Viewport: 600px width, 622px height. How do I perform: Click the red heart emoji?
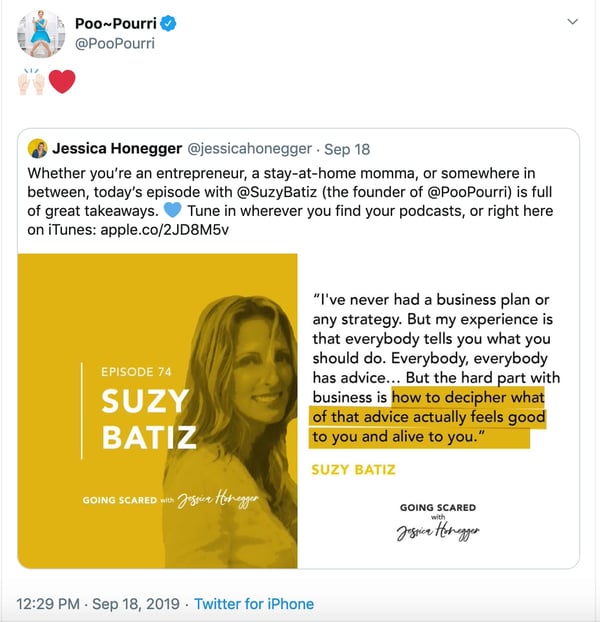(62, 82)
